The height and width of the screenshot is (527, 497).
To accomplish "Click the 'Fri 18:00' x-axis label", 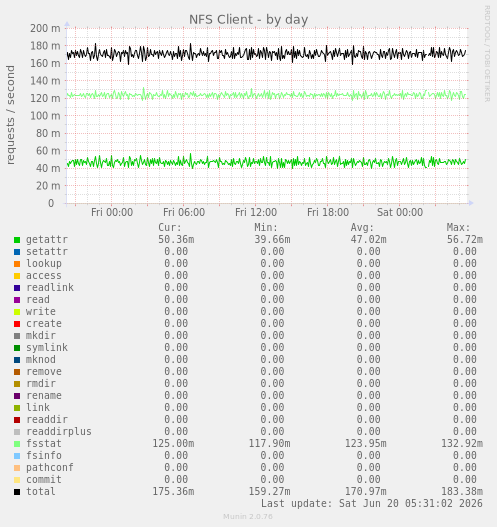I will point(328,212).
